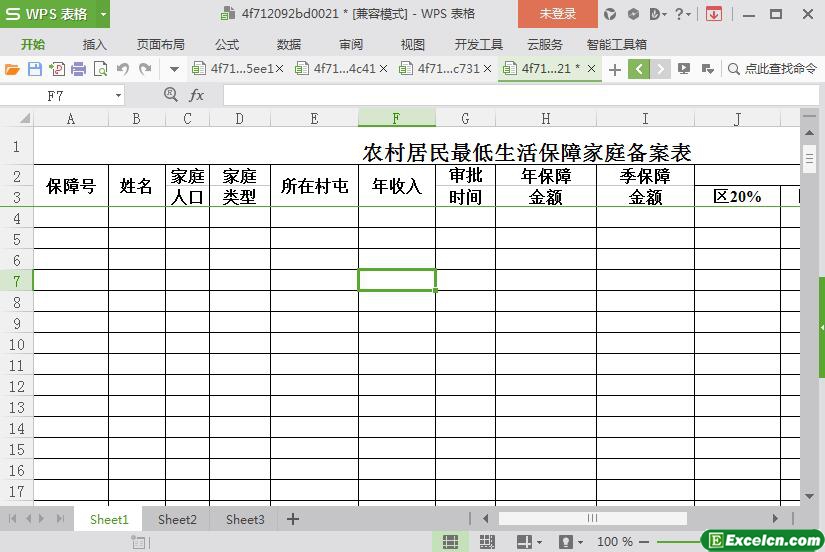This screenshot has width=825, height=552.
Task: Open the eye protection mode dropdown
Action: coord(580,542)
